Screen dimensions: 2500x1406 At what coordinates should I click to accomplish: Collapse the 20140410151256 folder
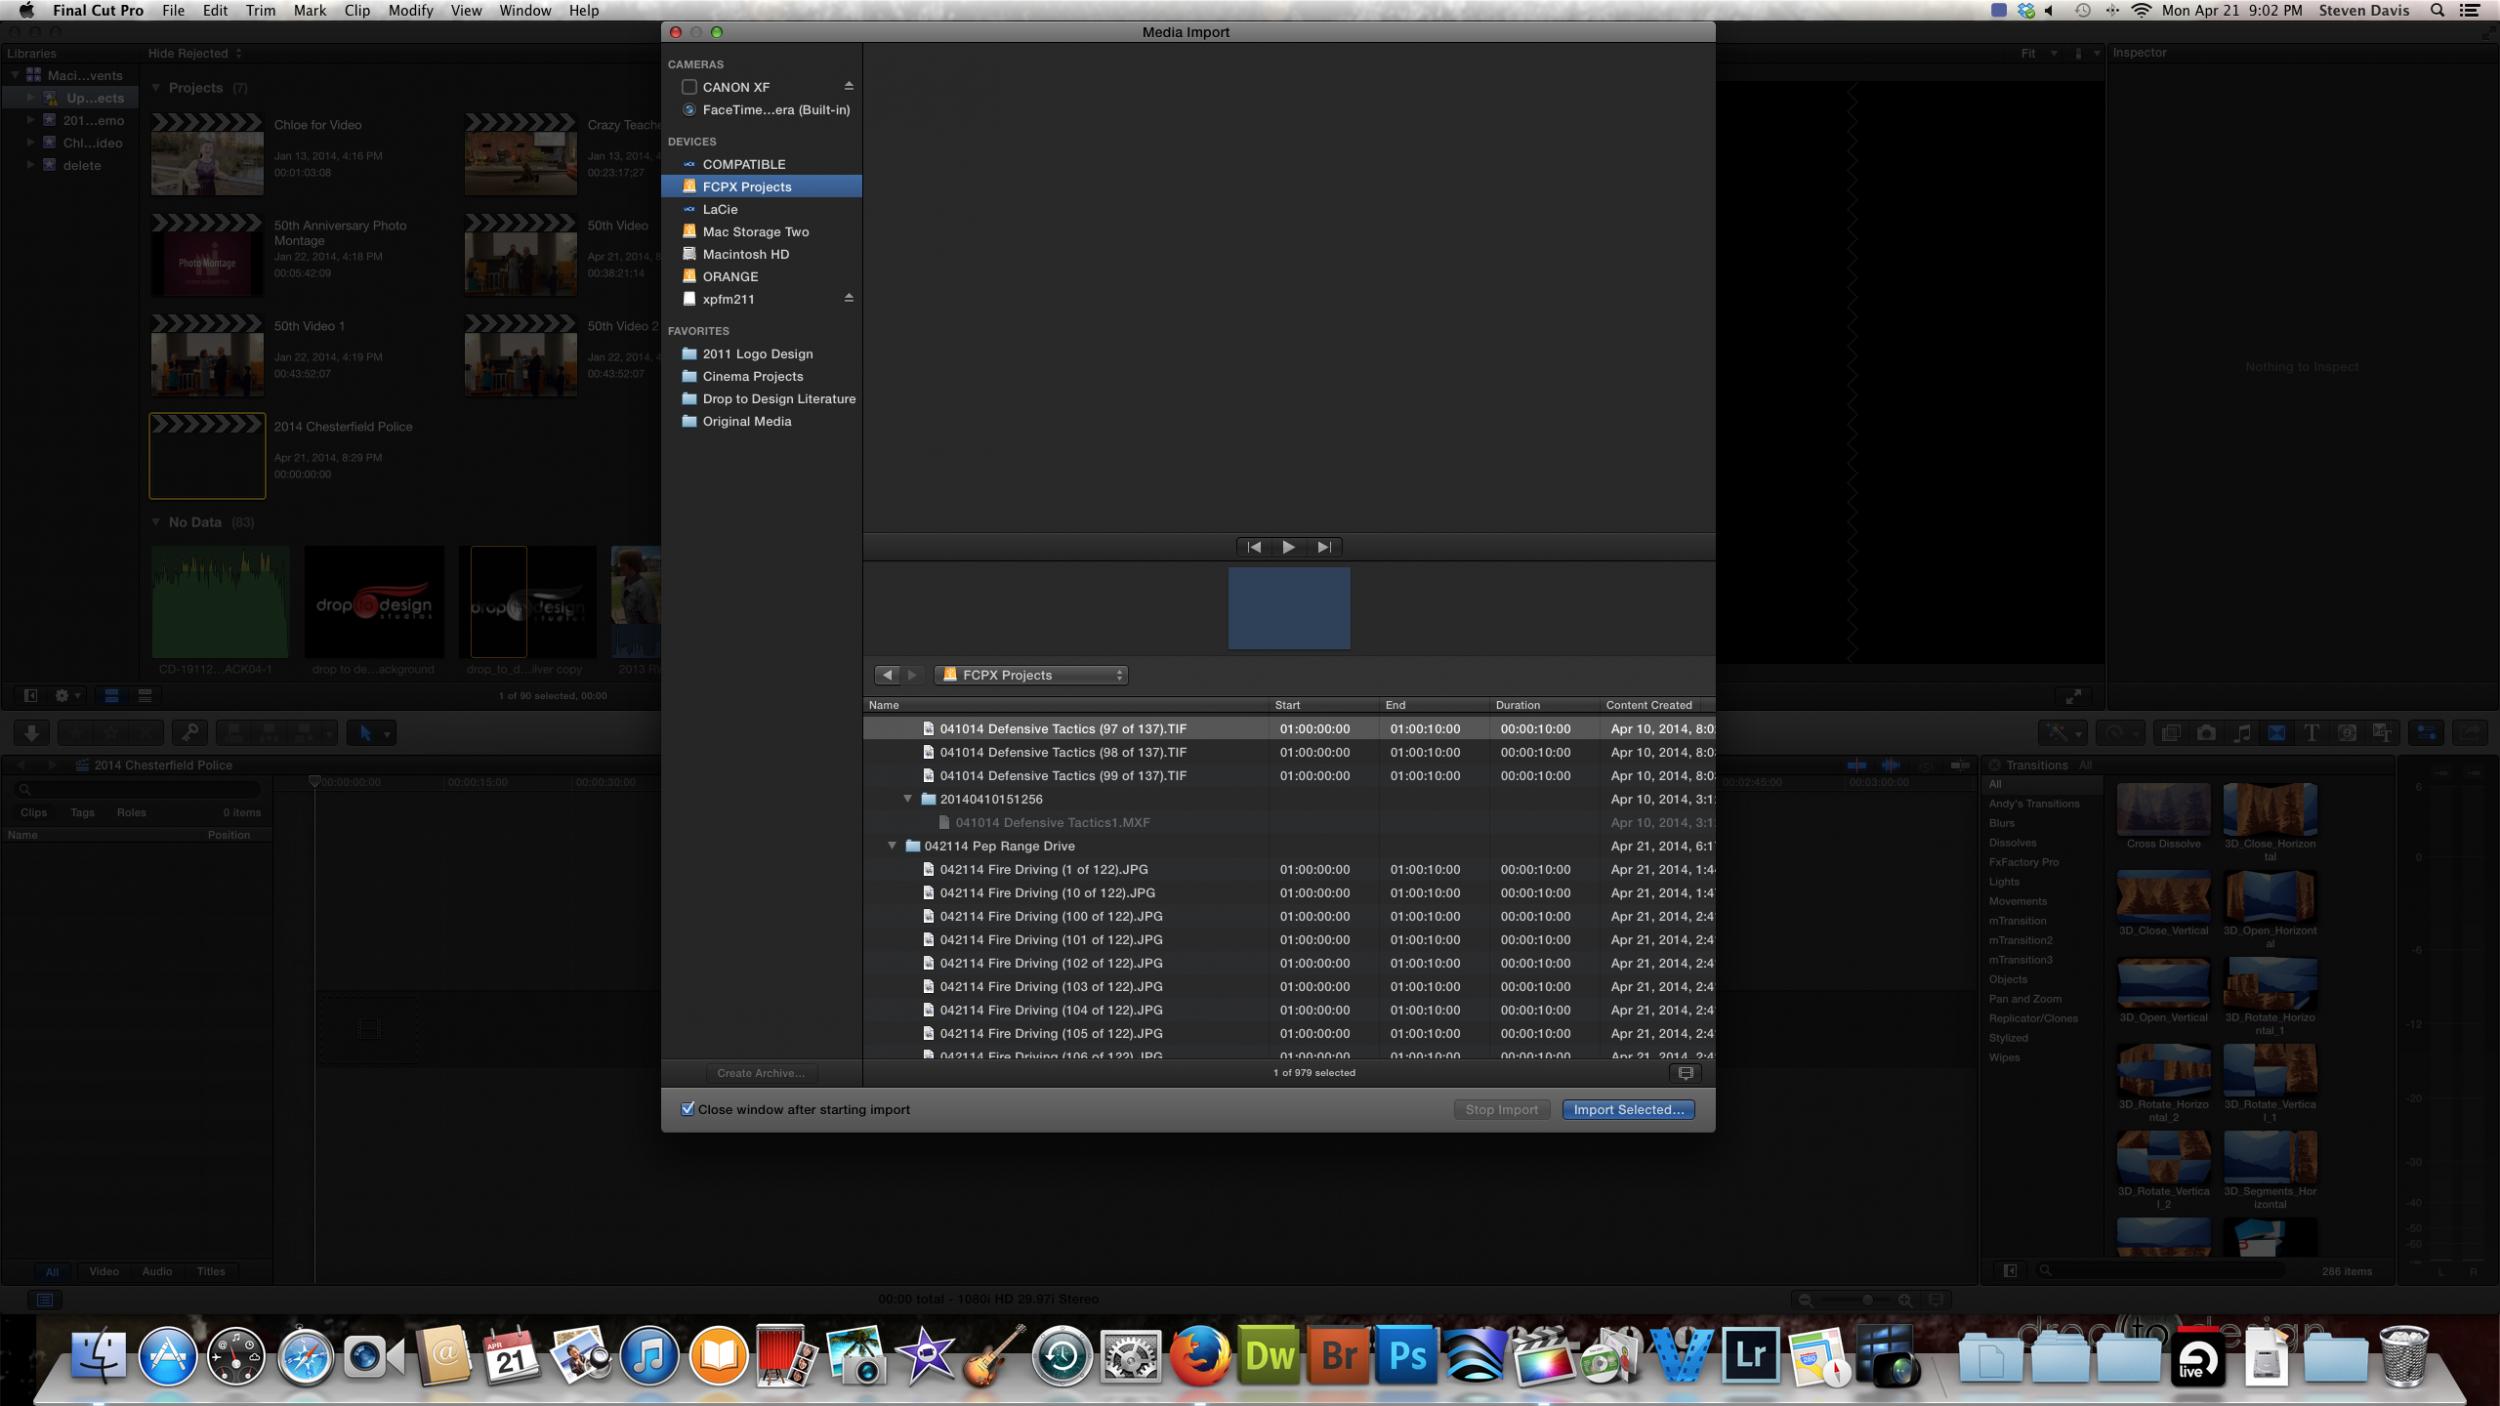[908, 799]
